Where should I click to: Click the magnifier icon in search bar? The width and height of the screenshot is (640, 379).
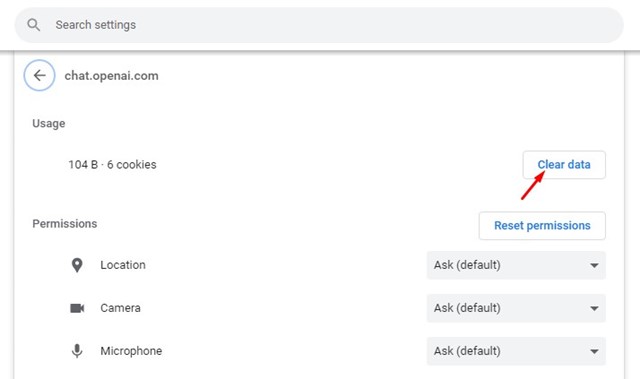click(33, 25)
